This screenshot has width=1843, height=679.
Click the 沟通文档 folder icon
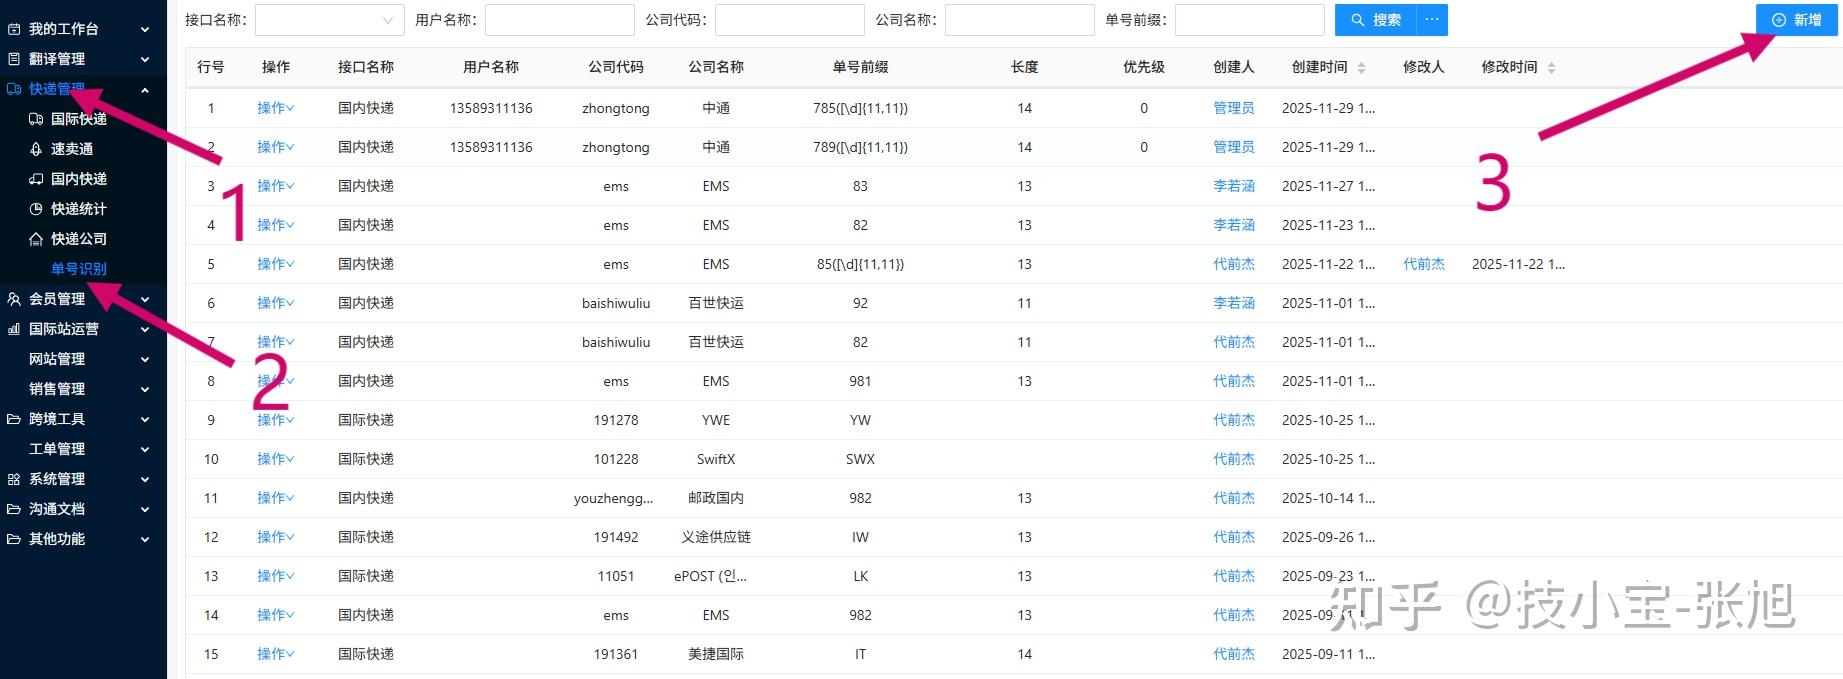[x=14, y=509]
